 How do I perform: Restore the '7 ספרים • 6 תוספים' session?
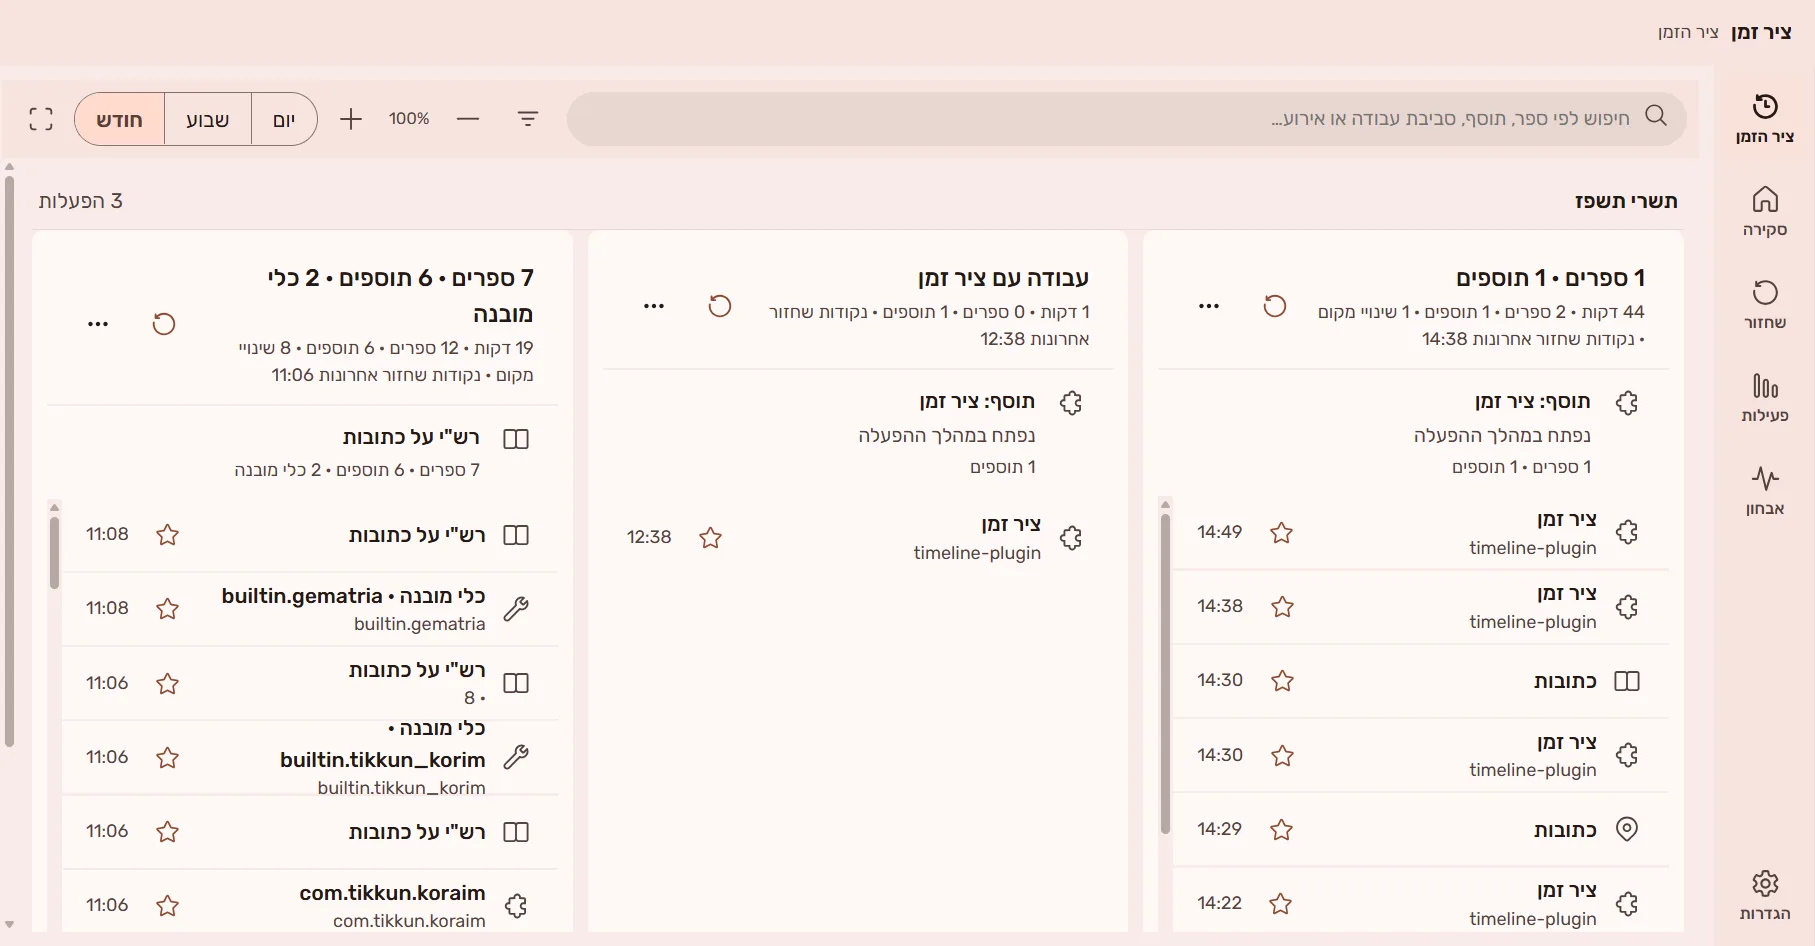[164, 324]
